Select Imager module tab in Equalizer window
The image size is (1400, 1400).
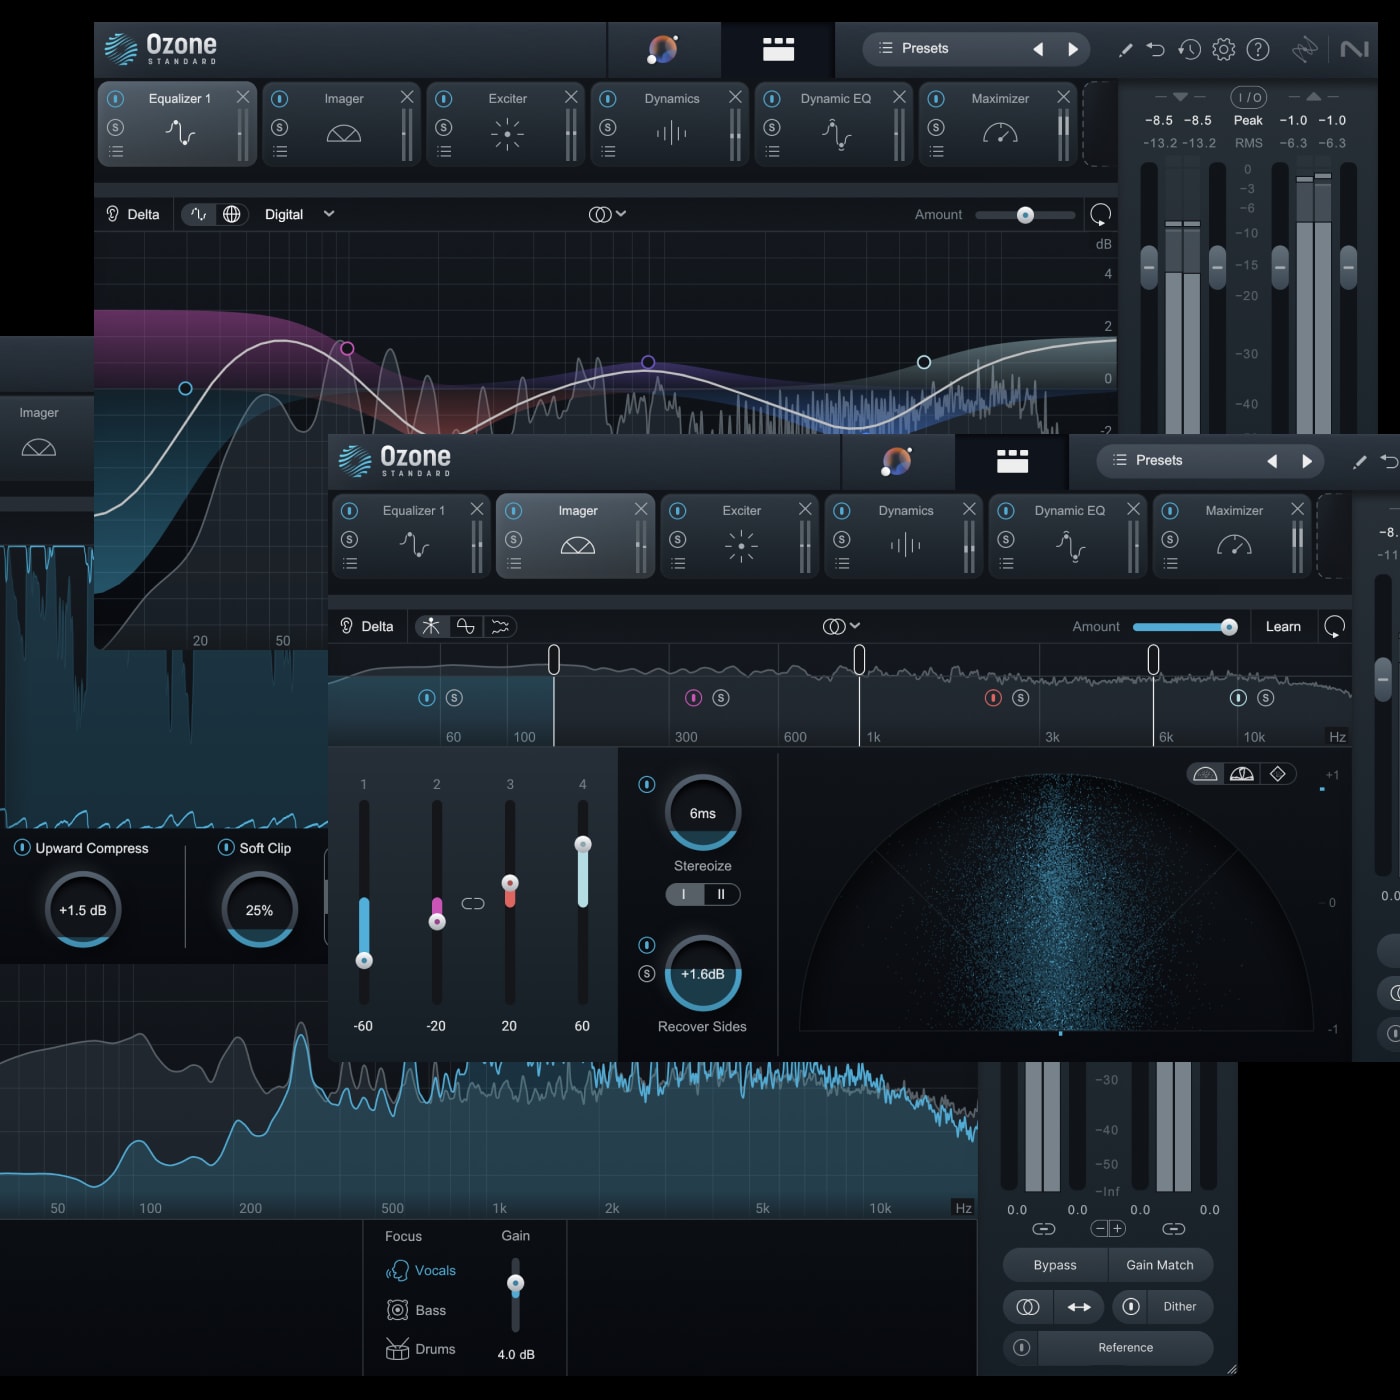pyautogui.click(x=343, y=124)
